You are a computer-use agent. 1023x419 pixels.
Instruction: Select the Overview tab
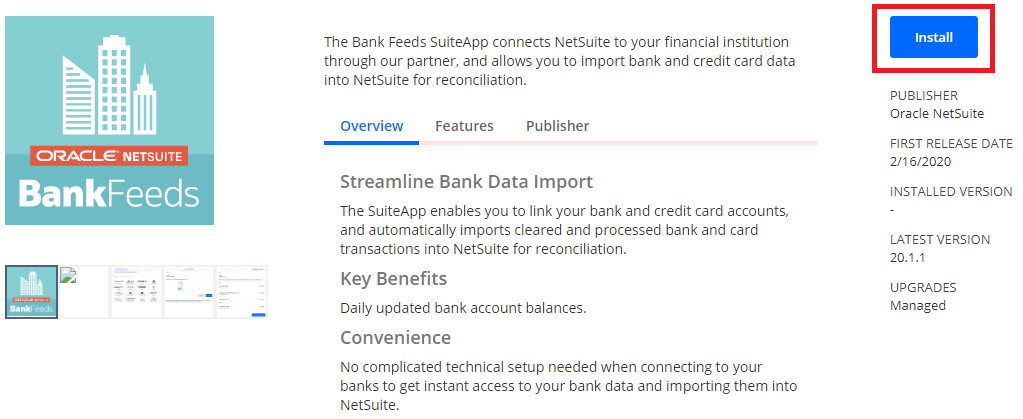(x=372, y=126)
